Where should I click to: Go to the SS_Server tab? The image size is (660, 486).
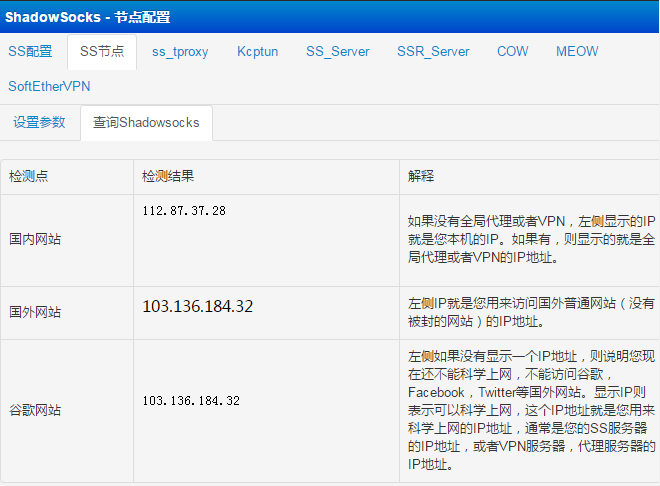point(338,51)
